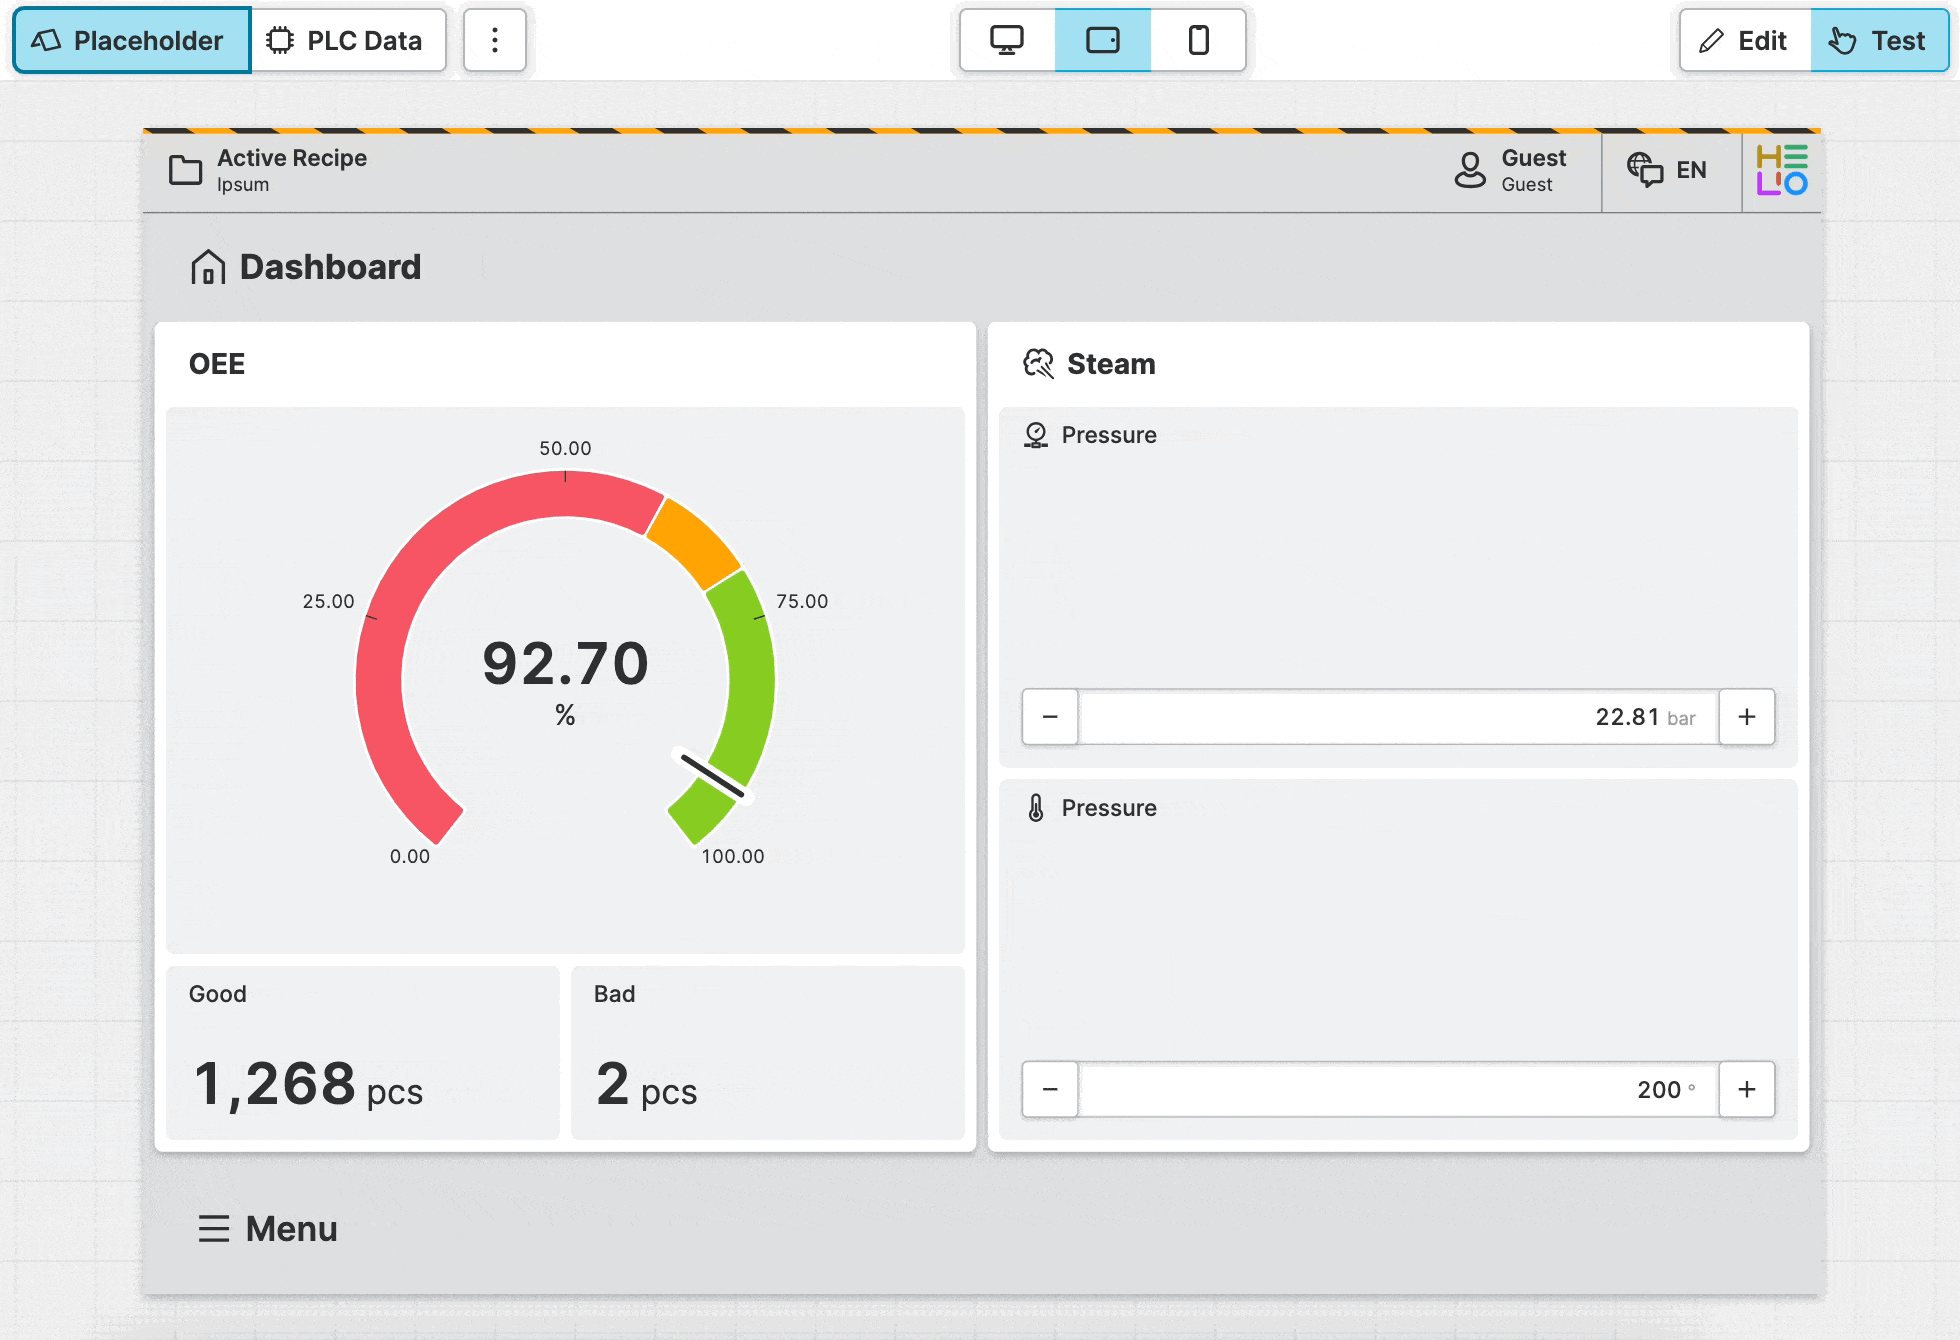Open the three-dot more options menu
1960x1340 pixels.
coord(494,41)
